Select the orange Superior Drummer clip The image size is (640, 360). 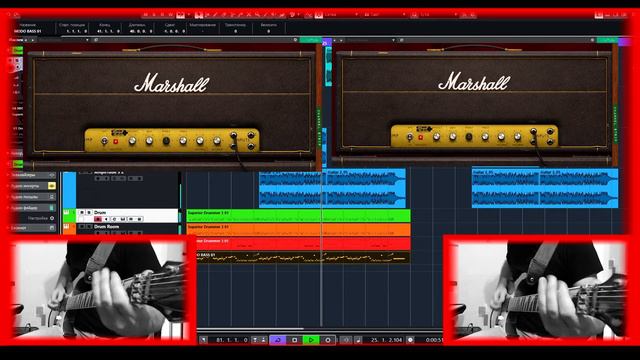pyautogui.click(x=298, y=229)
